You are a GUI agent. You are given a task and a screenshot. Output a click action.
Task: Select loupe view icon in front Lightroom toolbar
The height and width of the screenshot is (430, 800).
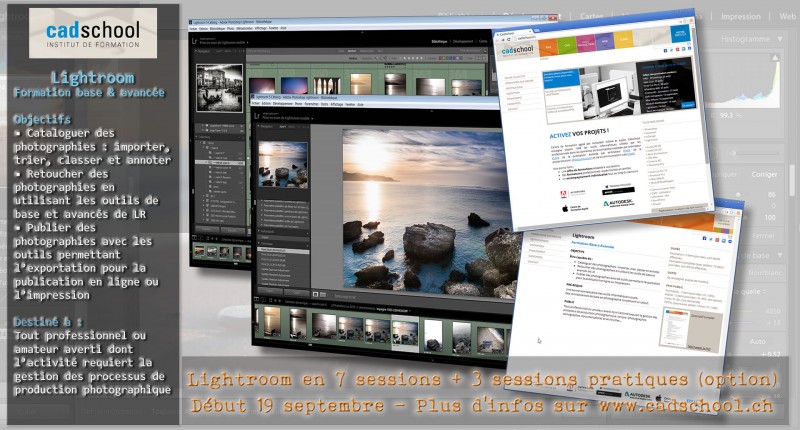pyautogui.click(x=315, y=295)
